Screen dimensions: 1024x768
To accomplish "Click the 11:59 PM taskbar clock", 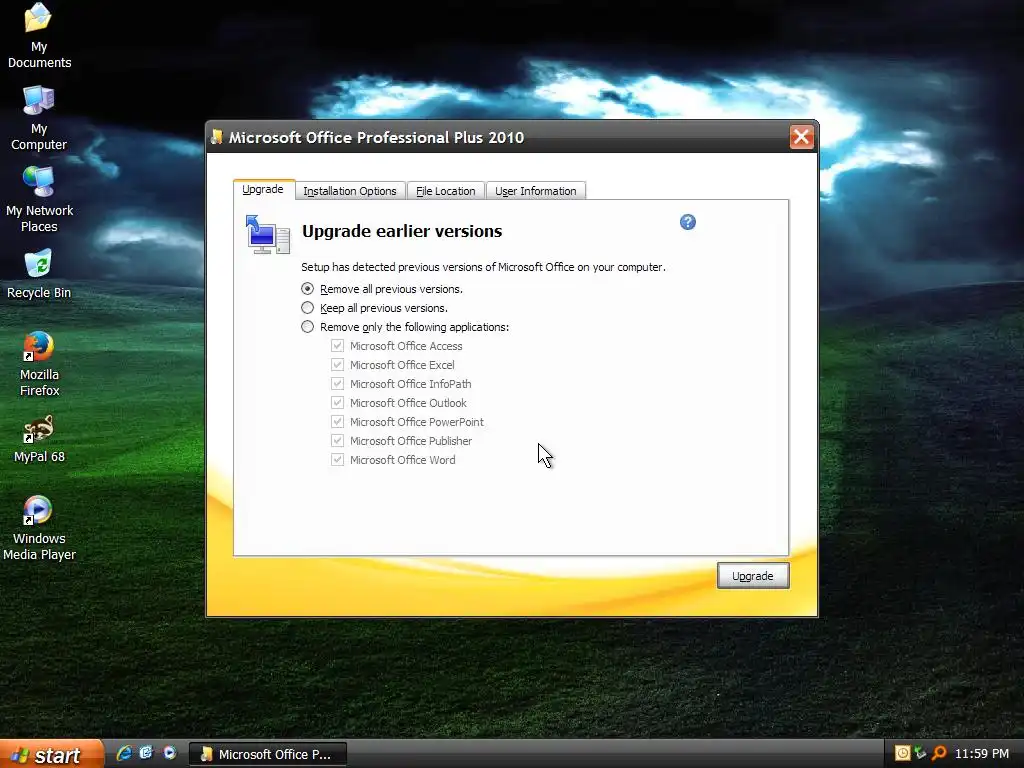I will coord(982,754).
